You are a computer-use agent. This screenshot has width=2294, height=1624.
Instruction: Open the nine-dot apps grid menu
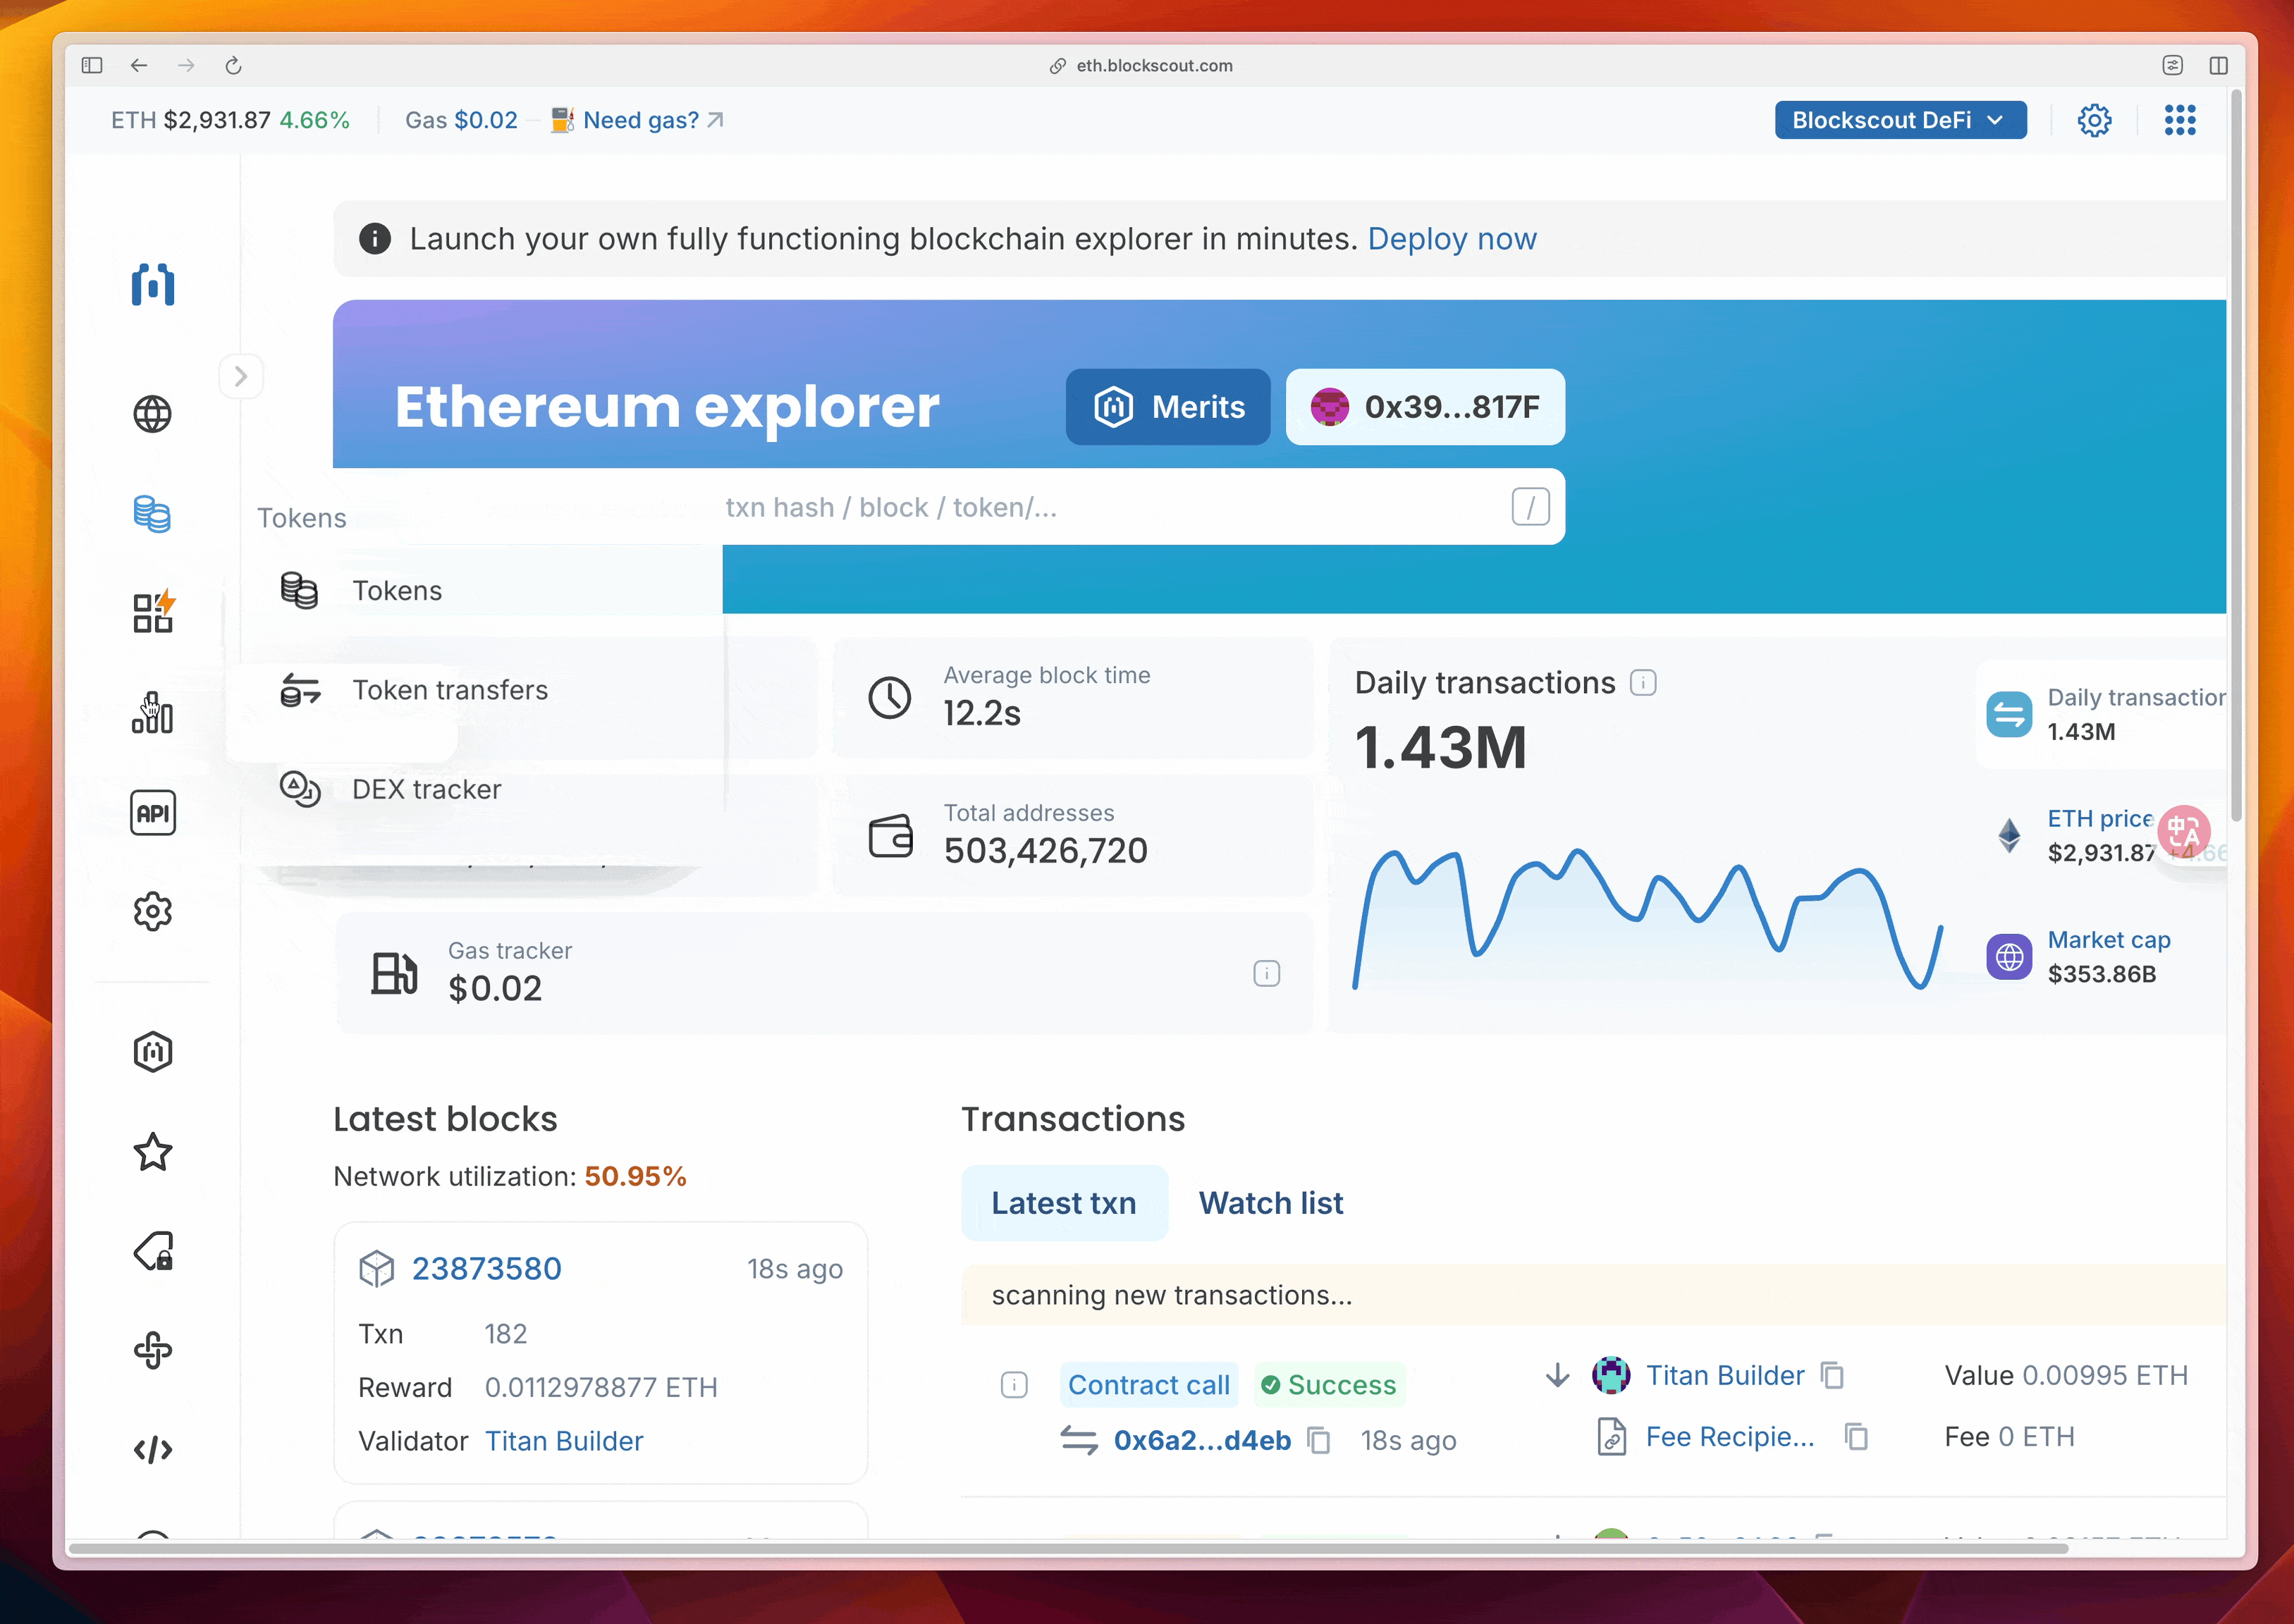pos(2180,120)
